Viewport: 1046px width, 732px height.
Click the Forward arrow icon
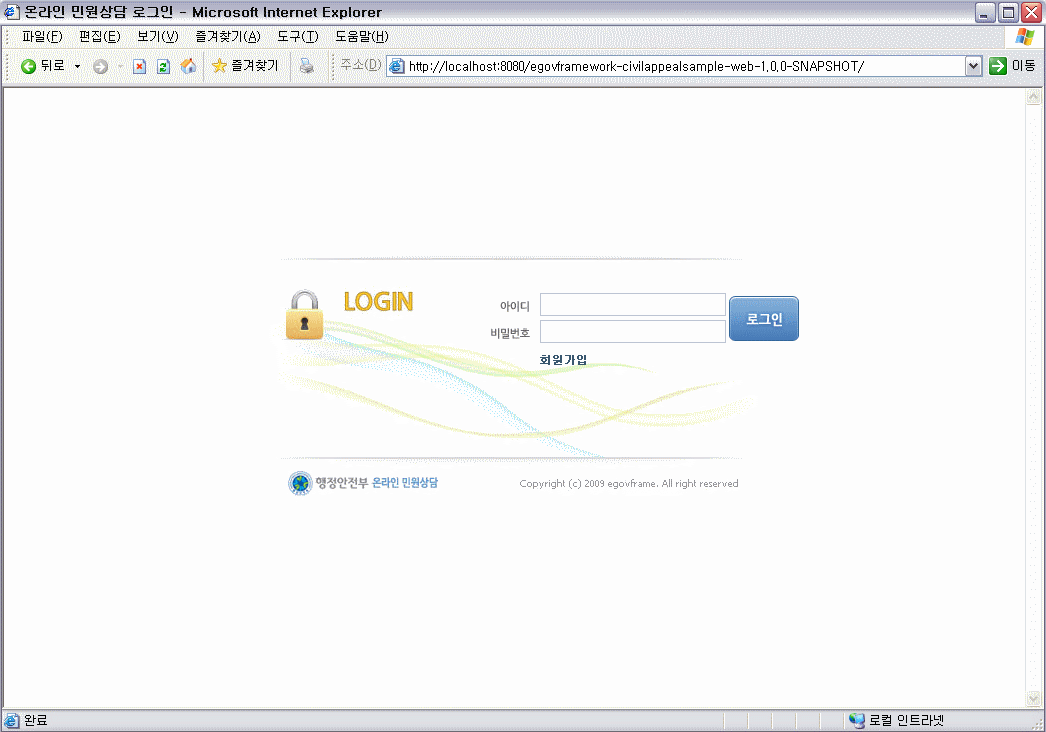[x=100, y=66]
